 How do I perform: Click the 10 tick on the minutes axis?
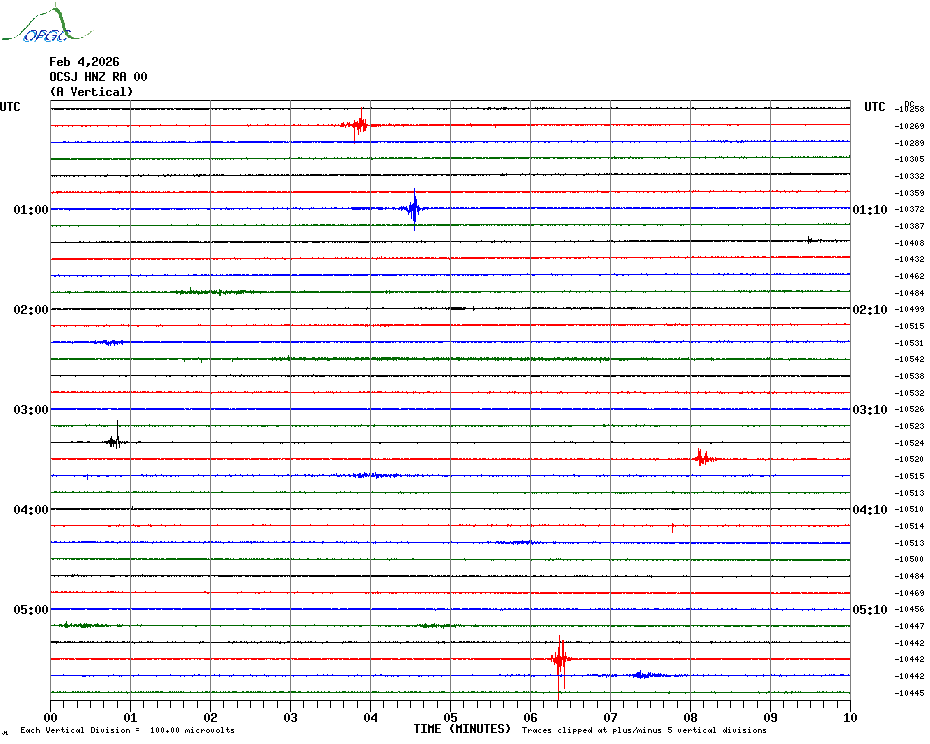849,717
